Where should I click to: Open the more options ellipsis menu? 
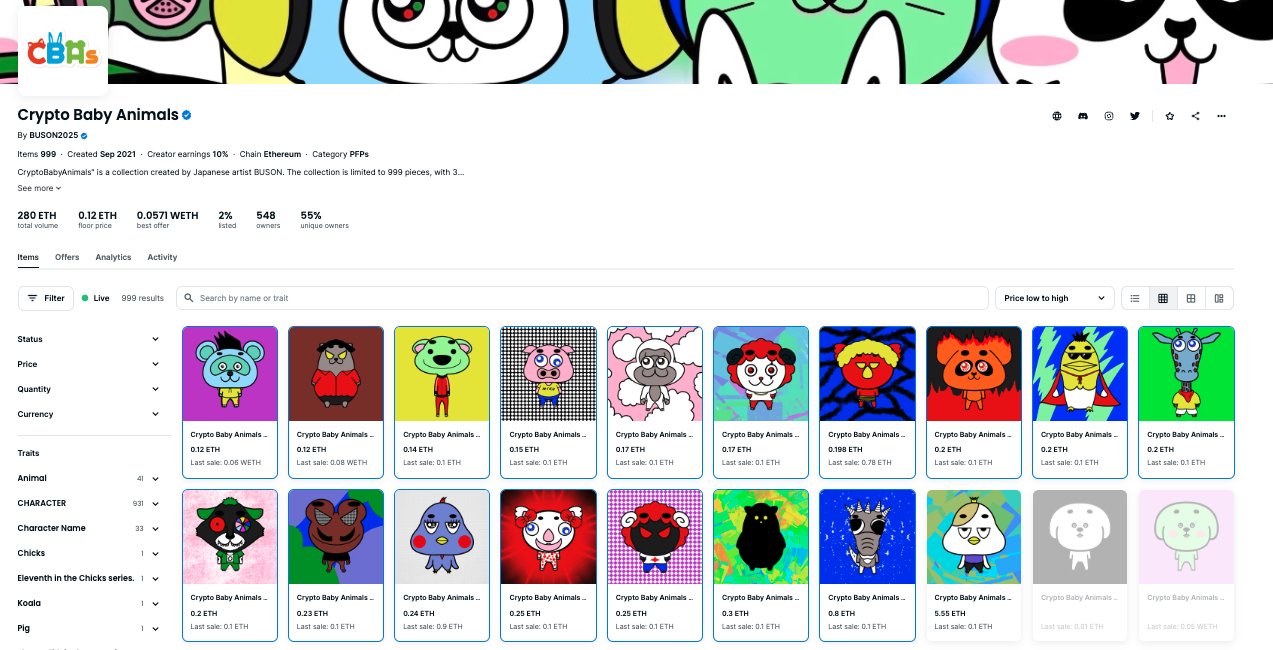(1222, 116)
